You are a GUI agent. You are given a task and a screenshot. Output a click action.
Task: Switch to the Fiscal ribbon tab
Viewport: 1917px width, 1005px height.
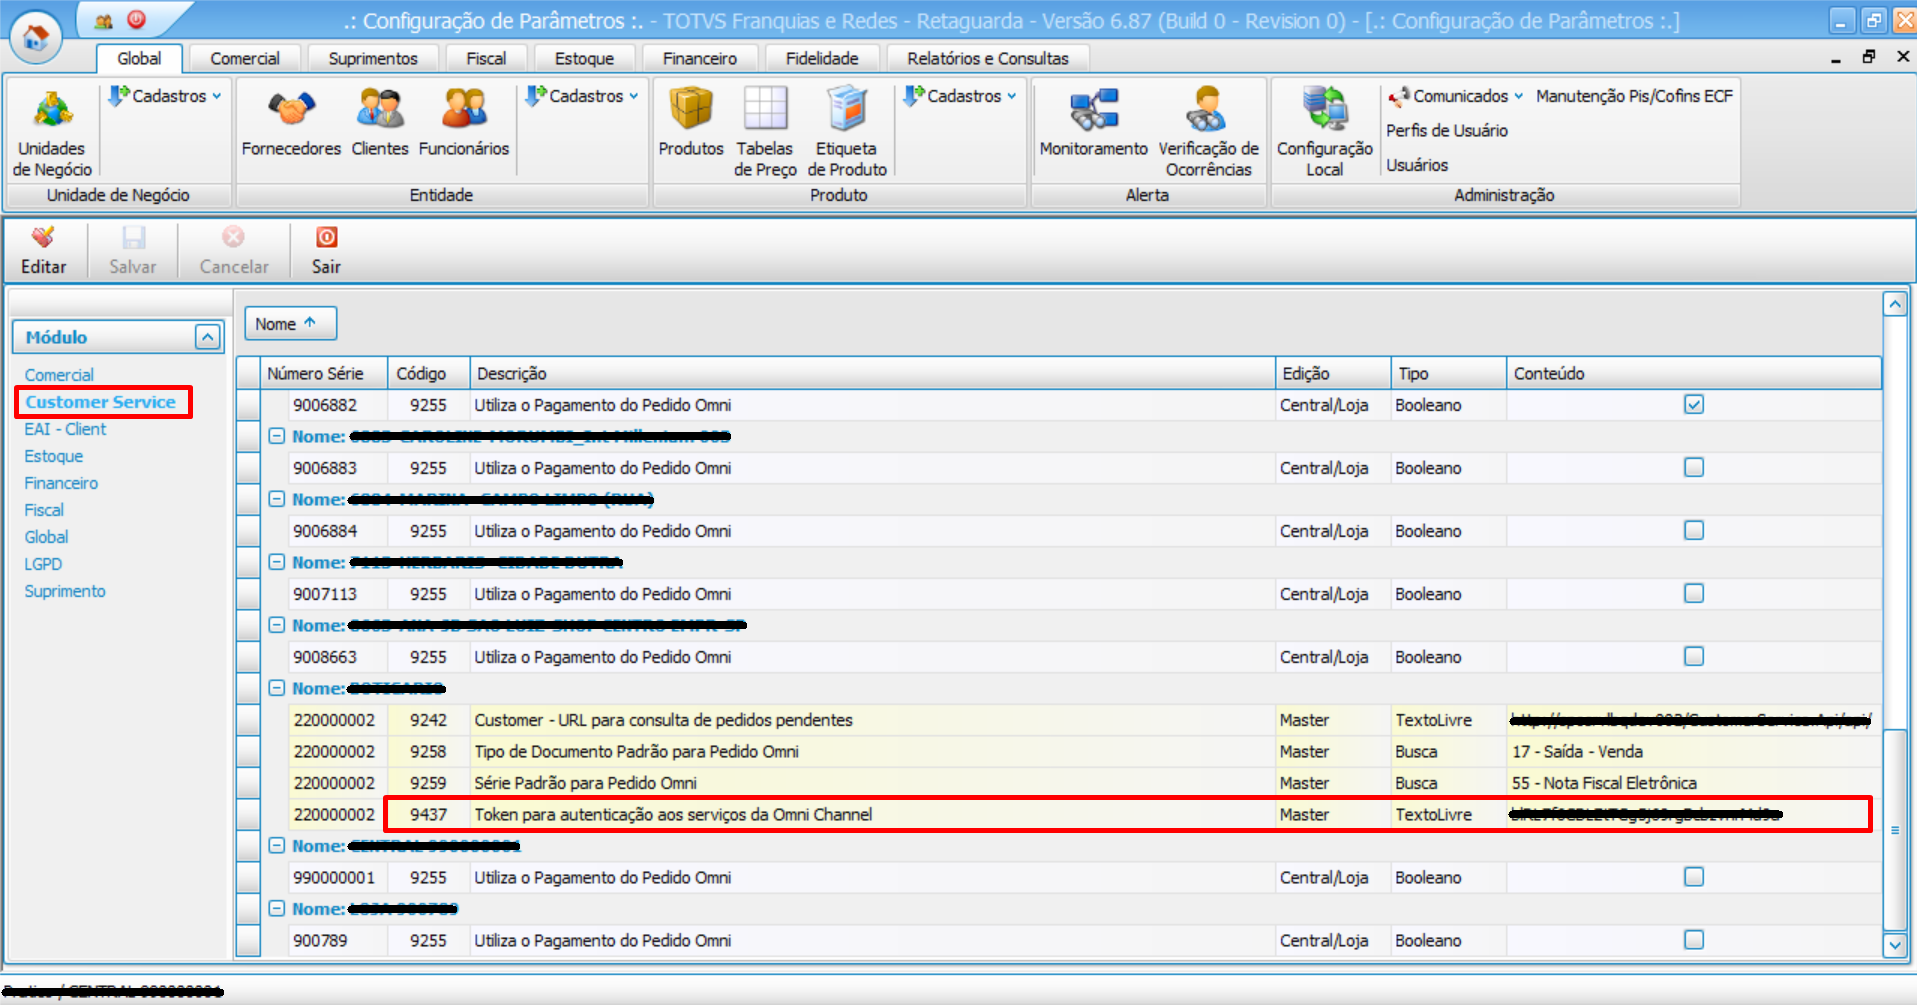pyautogui.click(x=486, y=59)
